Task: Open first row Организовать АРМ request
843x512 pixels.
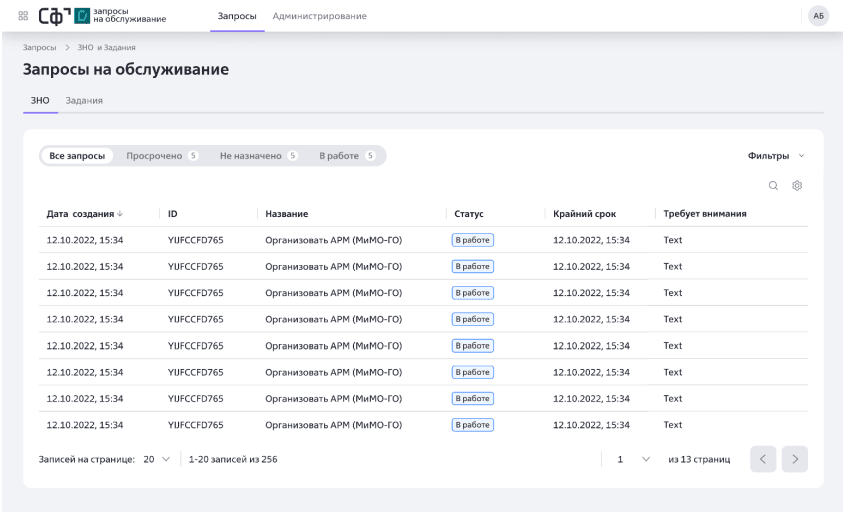Action: click(x=333, y=240)
